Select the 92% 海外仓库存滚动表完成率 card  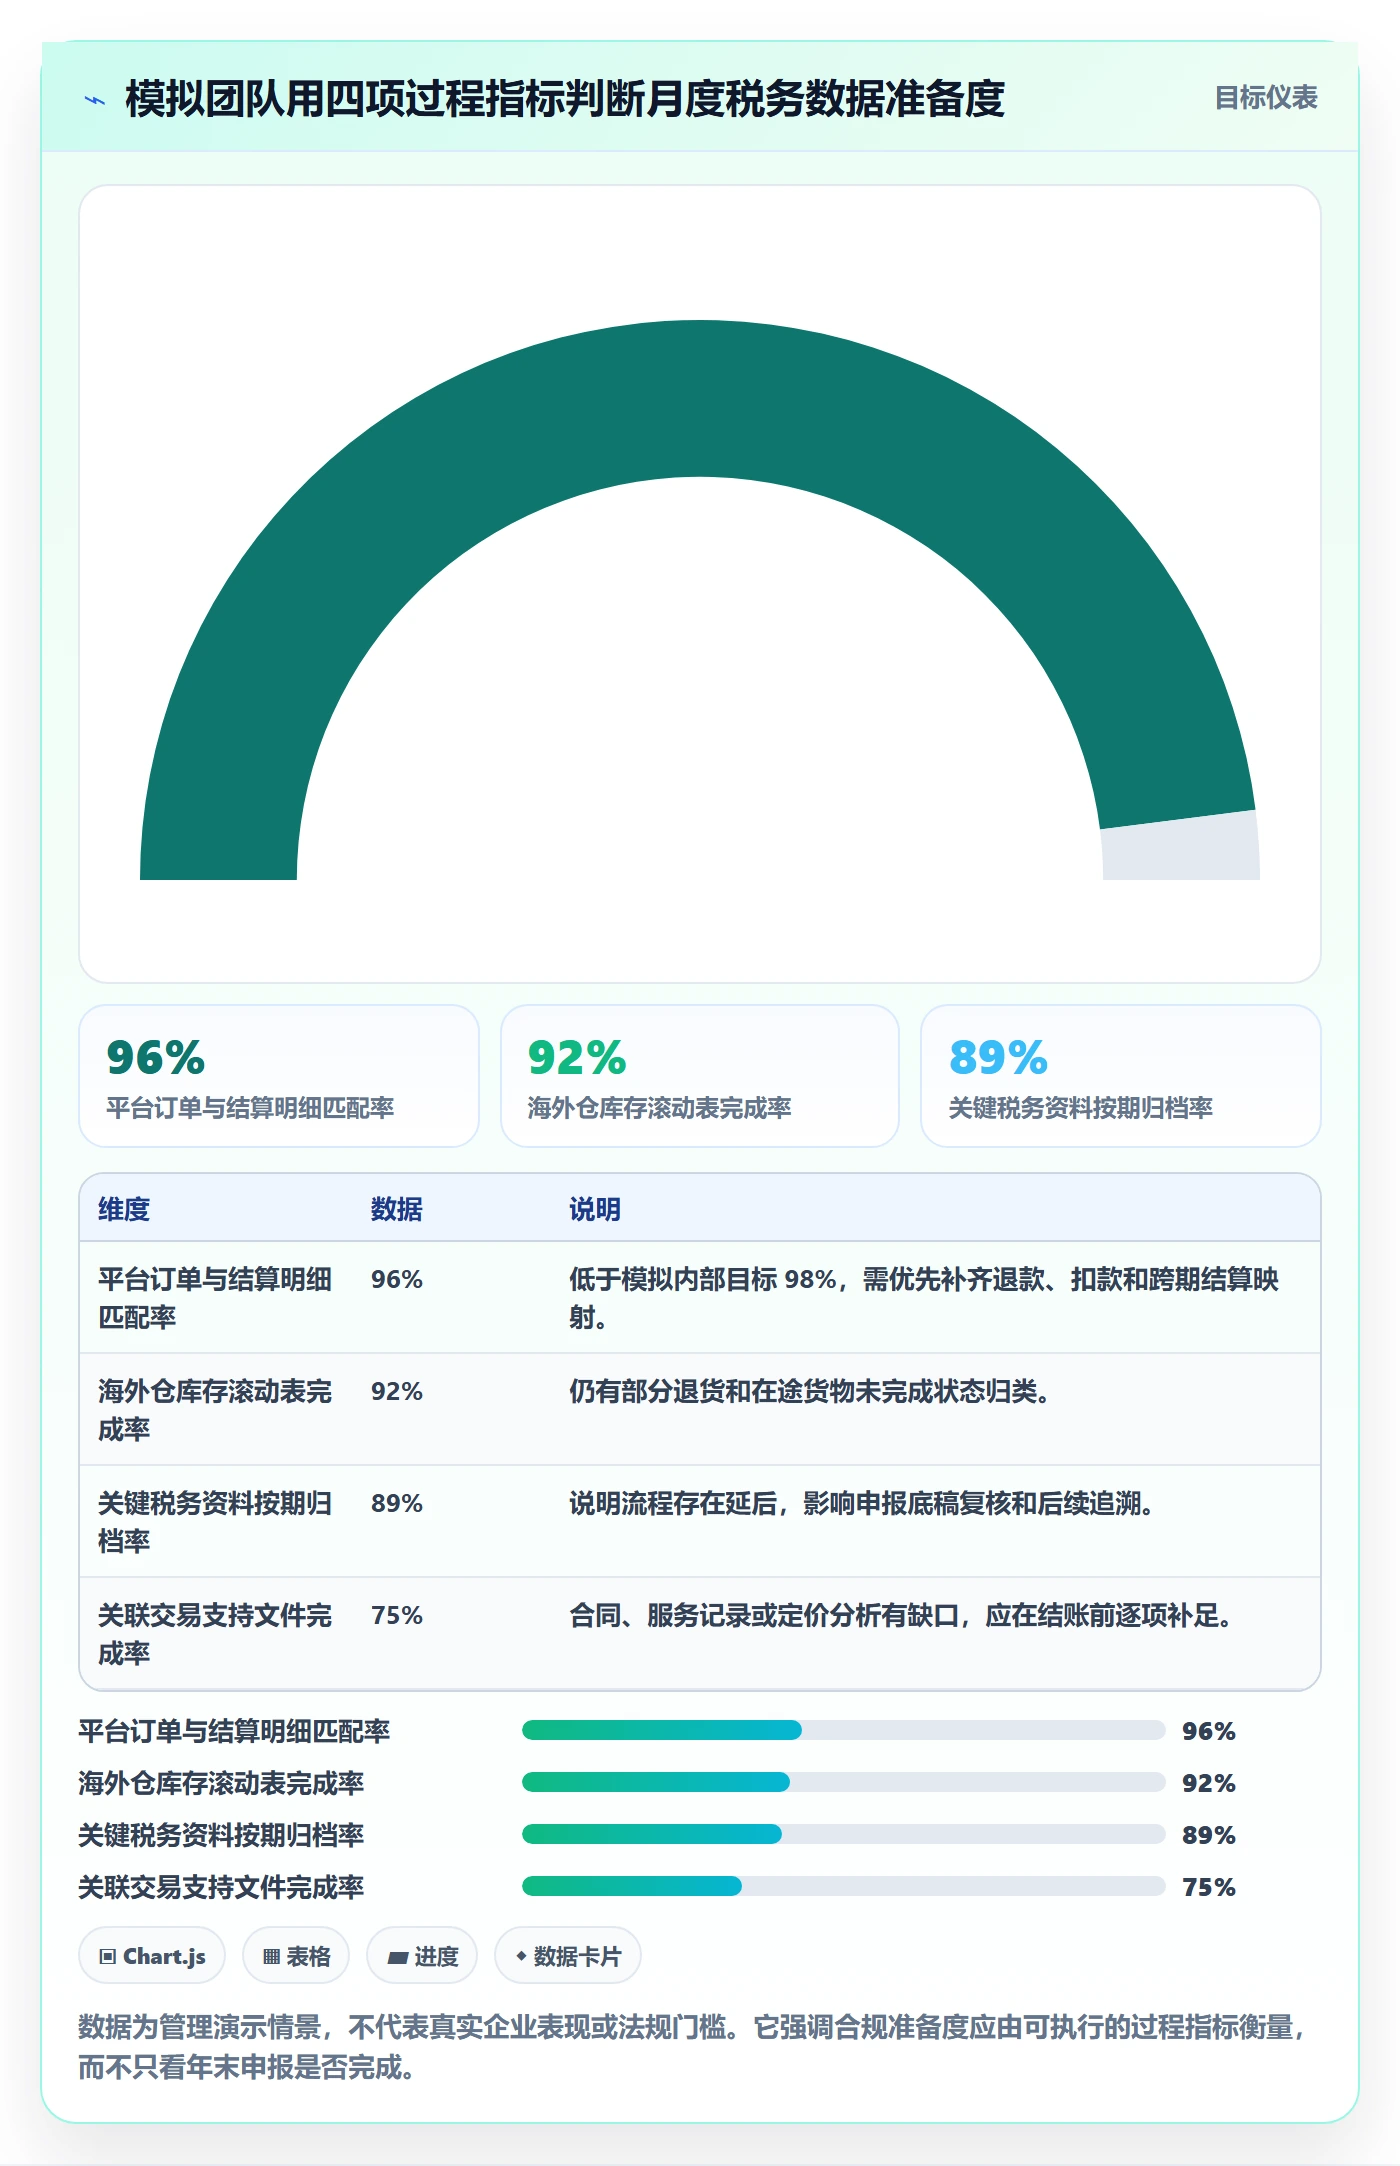point(700,1076)
